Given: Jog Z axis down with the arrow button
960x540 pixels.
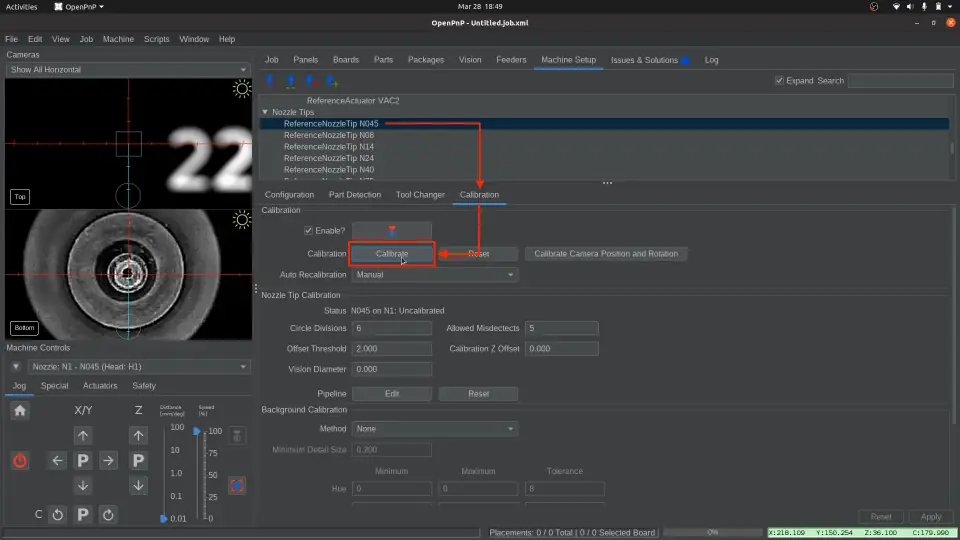Looking at the screenshot, I should 139,486.
